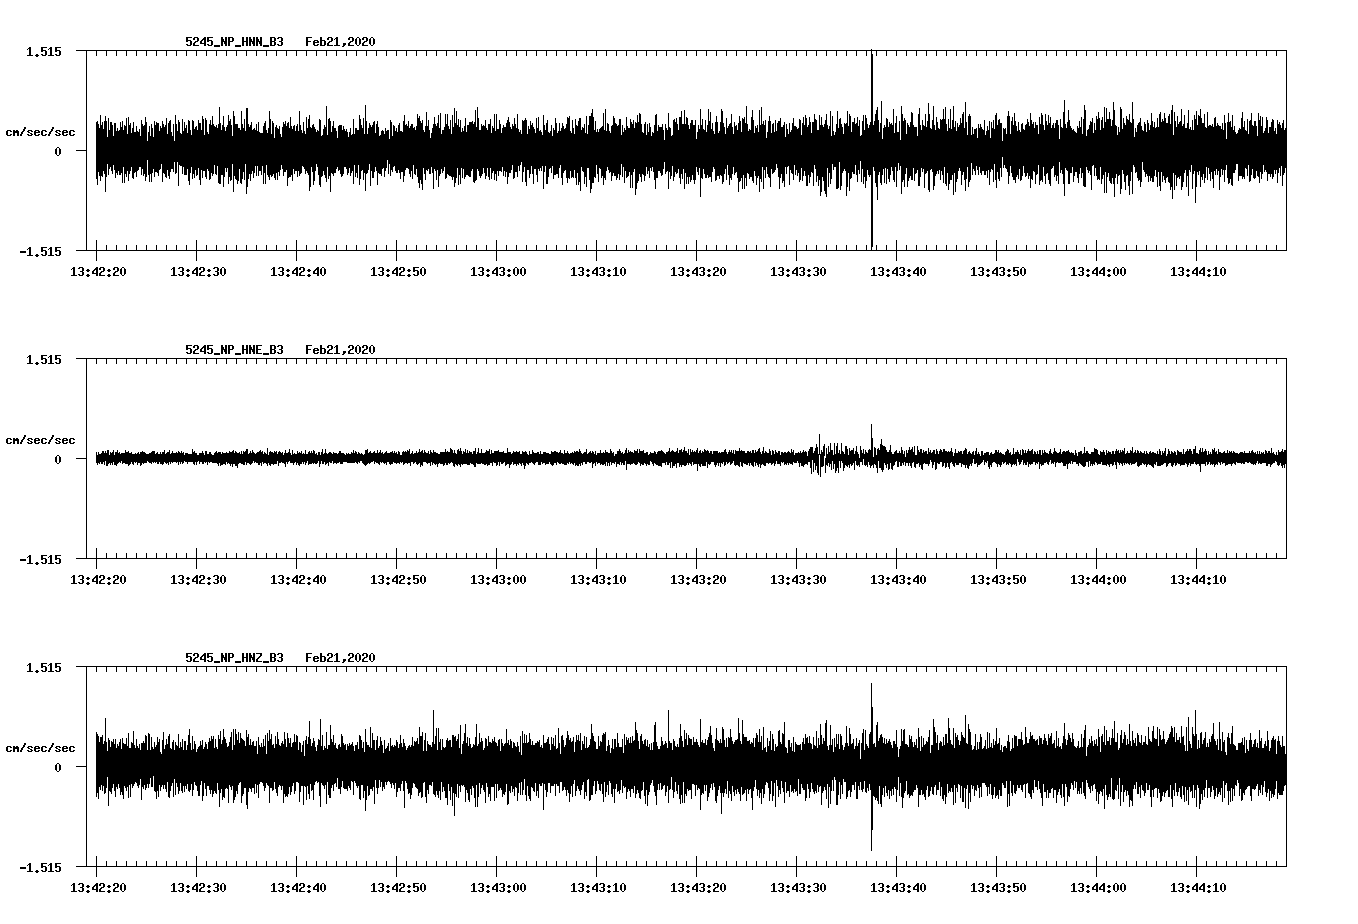Click the -1.515 lower limit on HNN axis
1358x924 pixels.
click(39, 251)
